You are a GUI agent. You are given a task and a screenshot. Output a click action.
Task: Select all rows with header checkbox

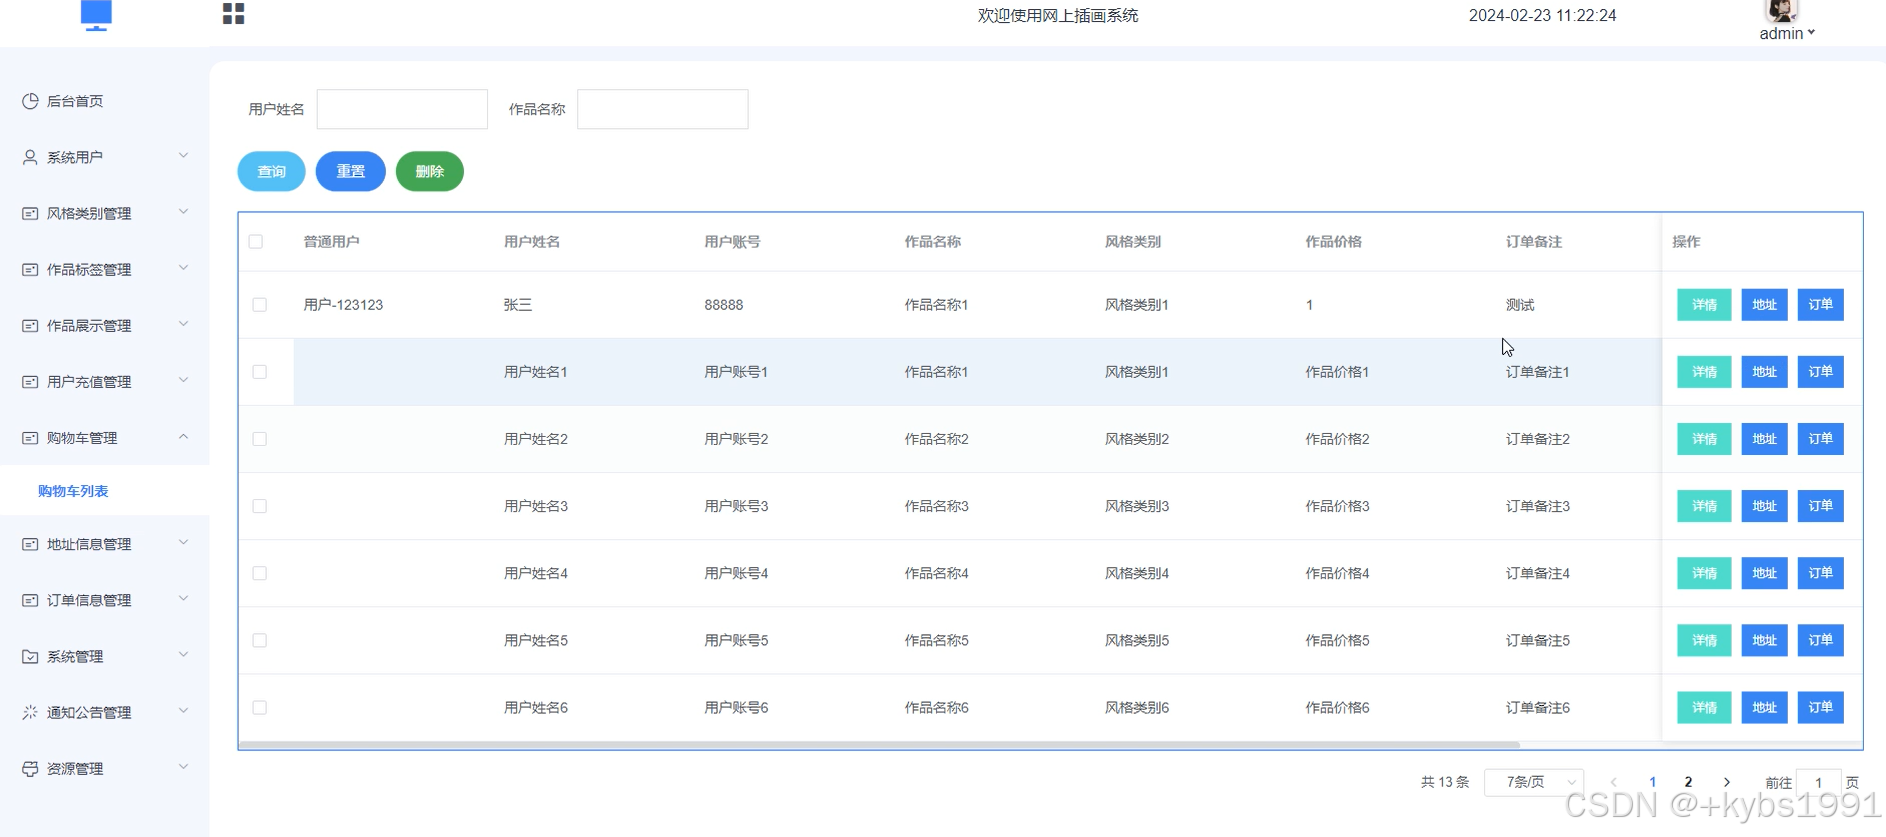tap(256, 241)
